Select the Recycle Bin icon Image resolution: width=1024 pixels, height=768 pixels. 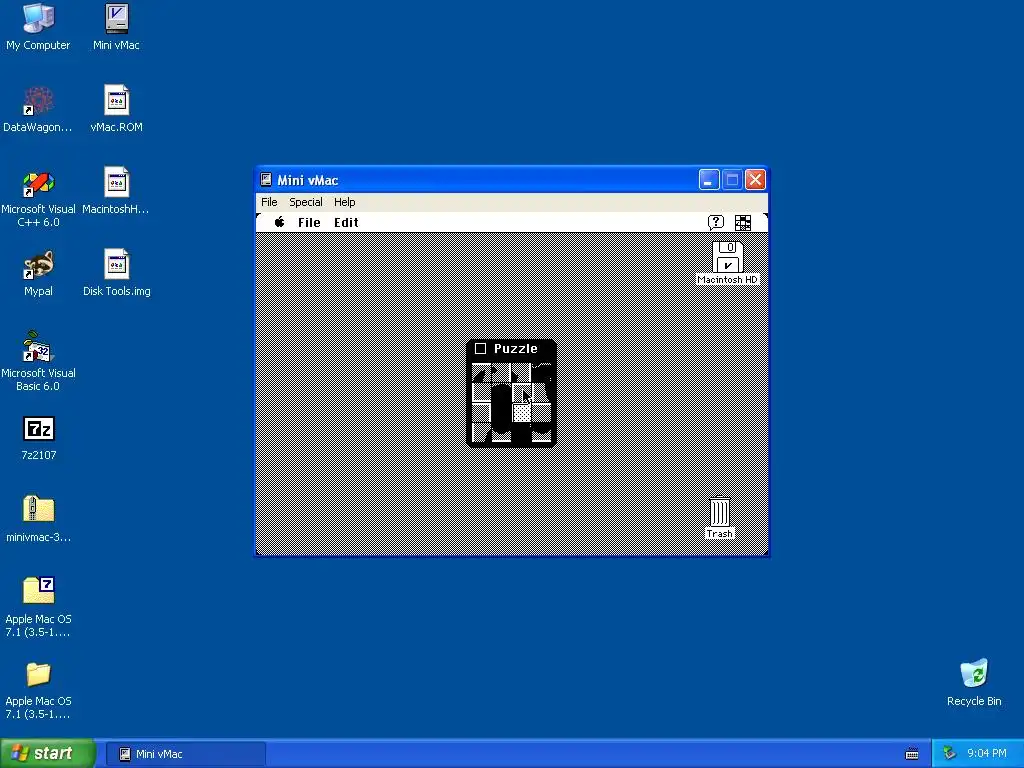[974, 682]
